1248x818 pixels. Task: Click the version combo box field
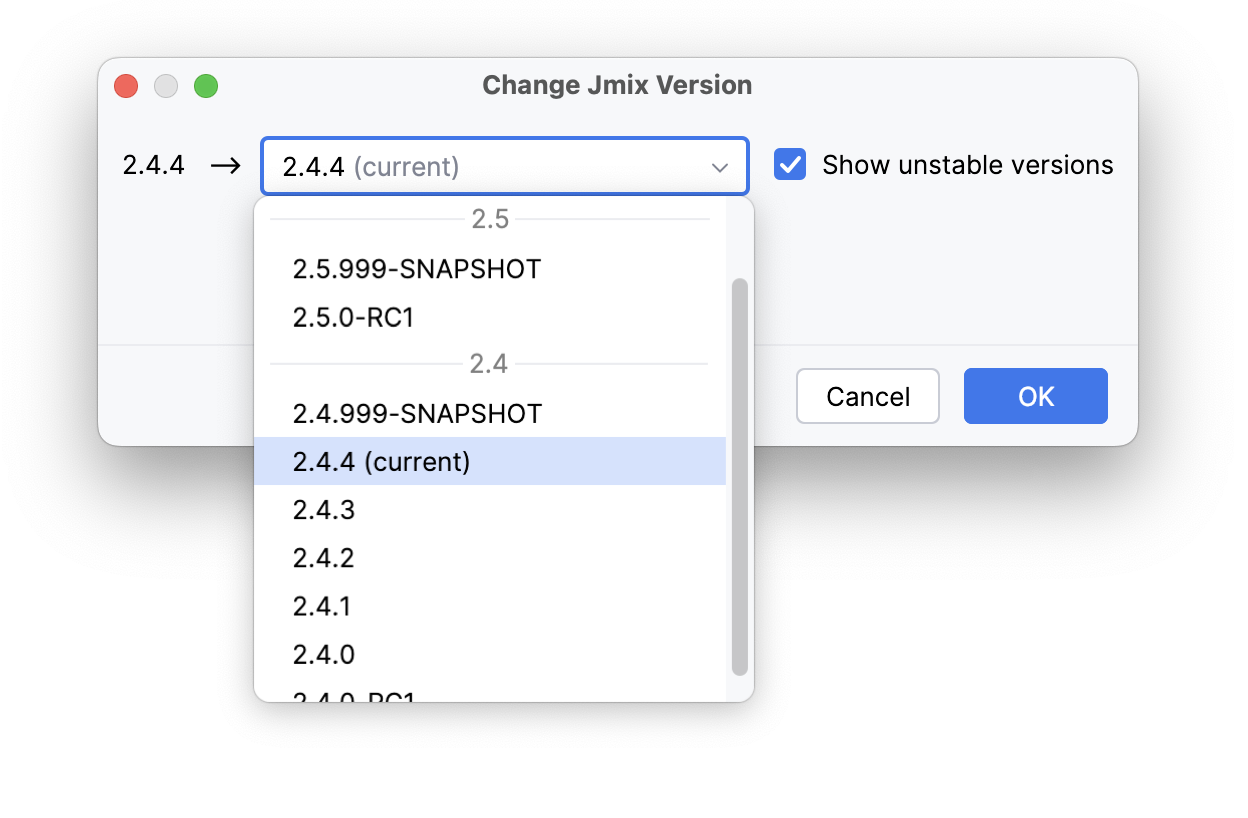[480, 166]
